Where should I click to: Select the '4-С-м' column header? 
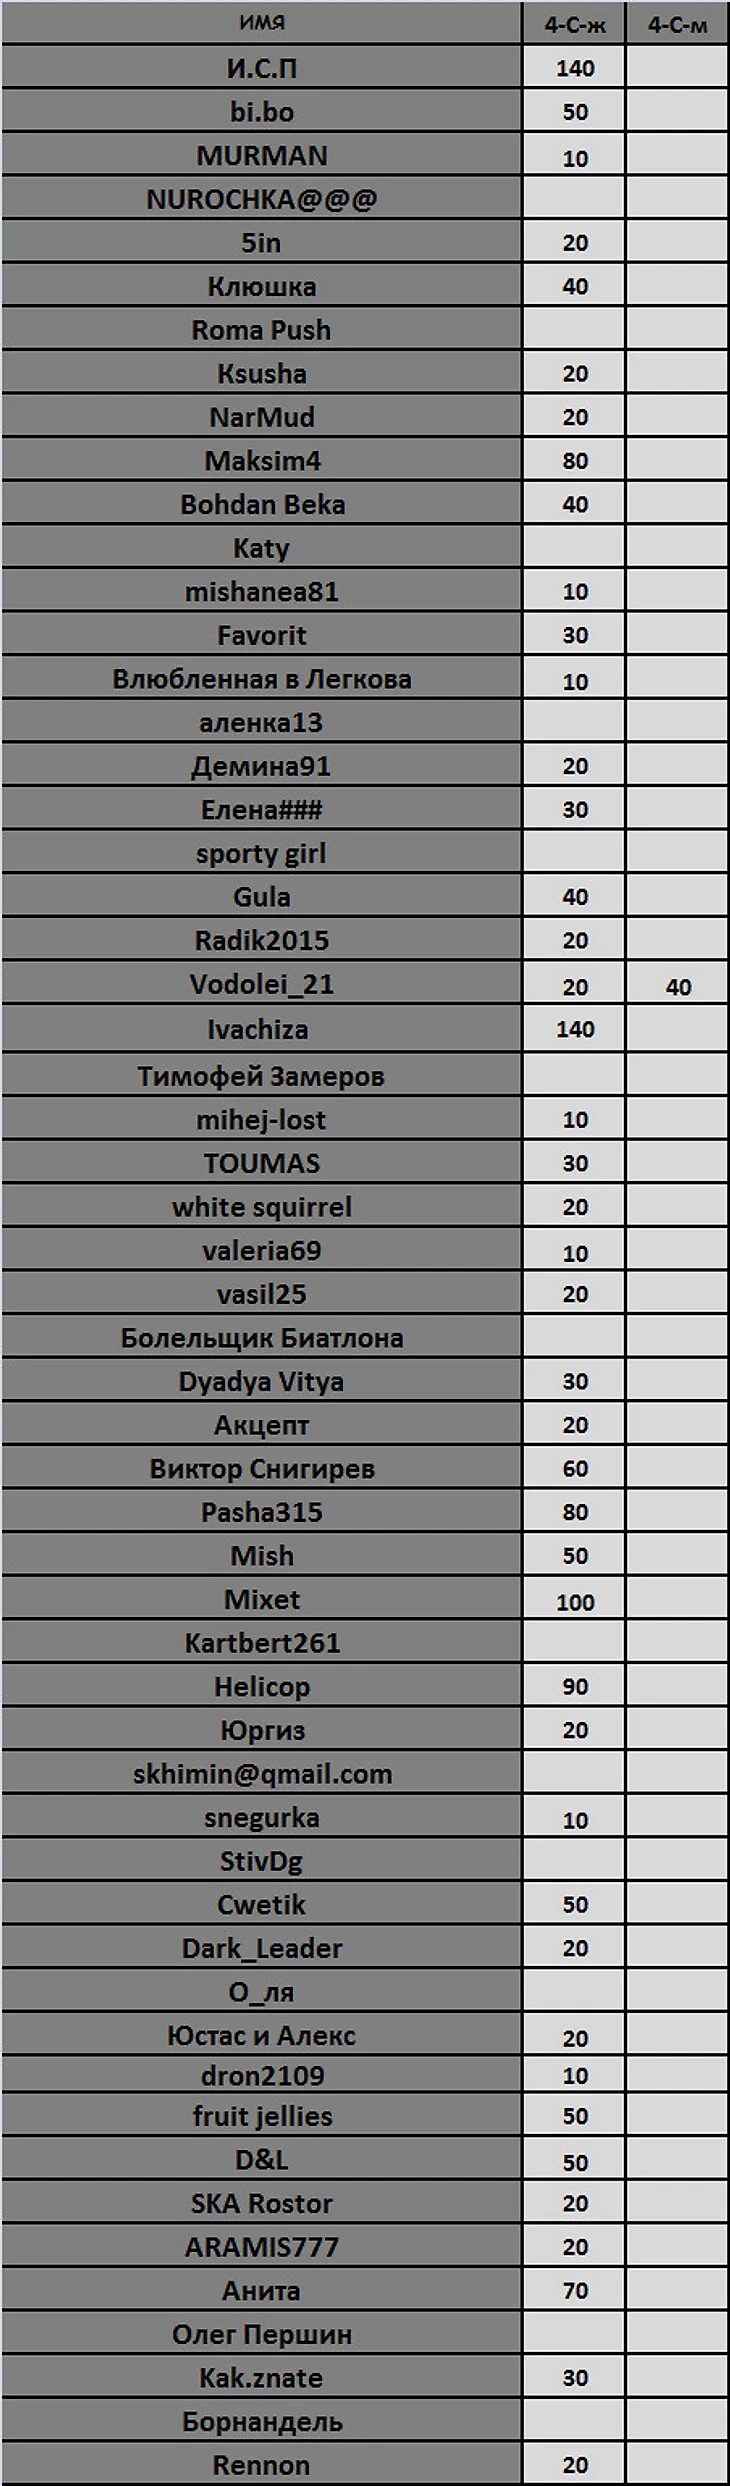(677, 25)
